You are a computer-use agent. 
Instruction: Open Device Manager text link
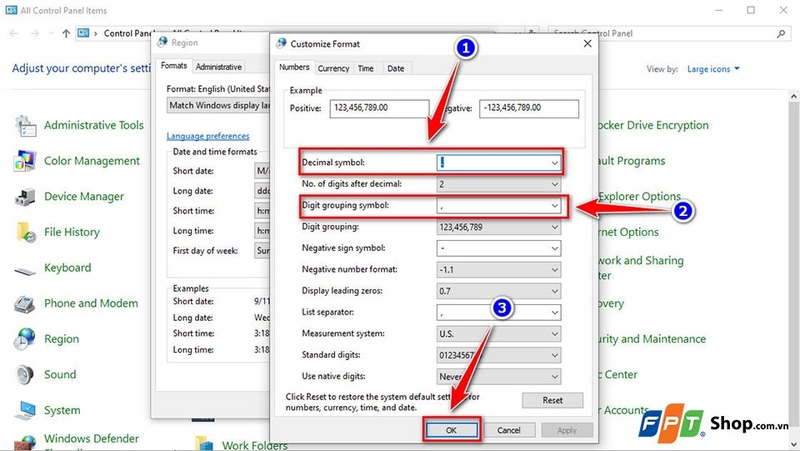tap(84, 197)
